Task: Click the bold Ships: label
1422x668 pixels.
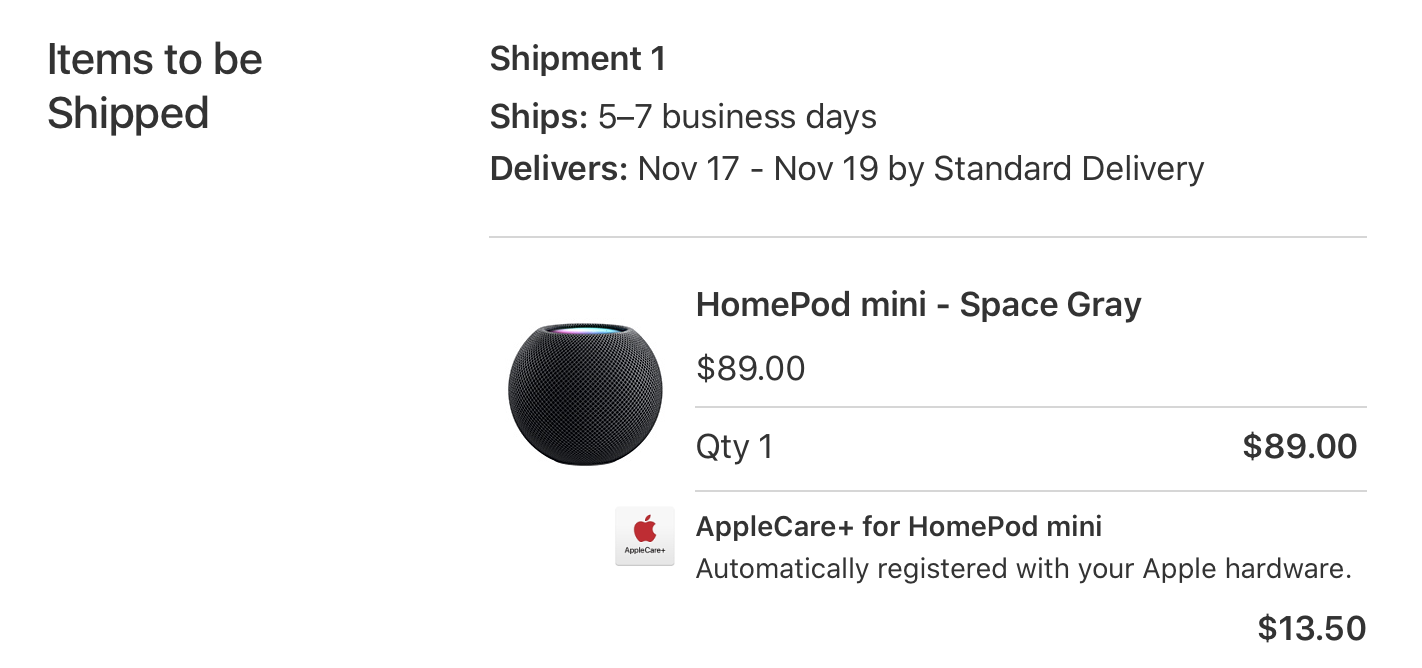Action: (x=538, y=117)
